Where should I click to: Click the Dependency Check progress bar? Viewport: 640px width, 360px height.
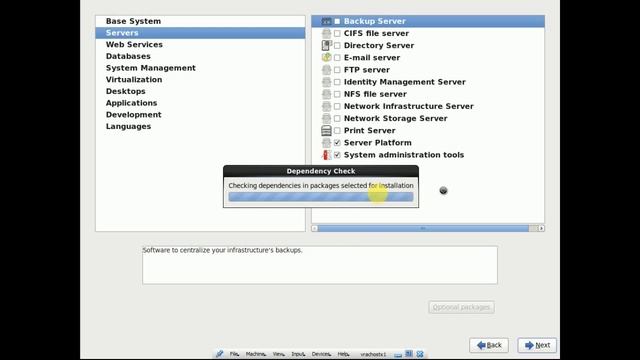click(x=321, y=197)
